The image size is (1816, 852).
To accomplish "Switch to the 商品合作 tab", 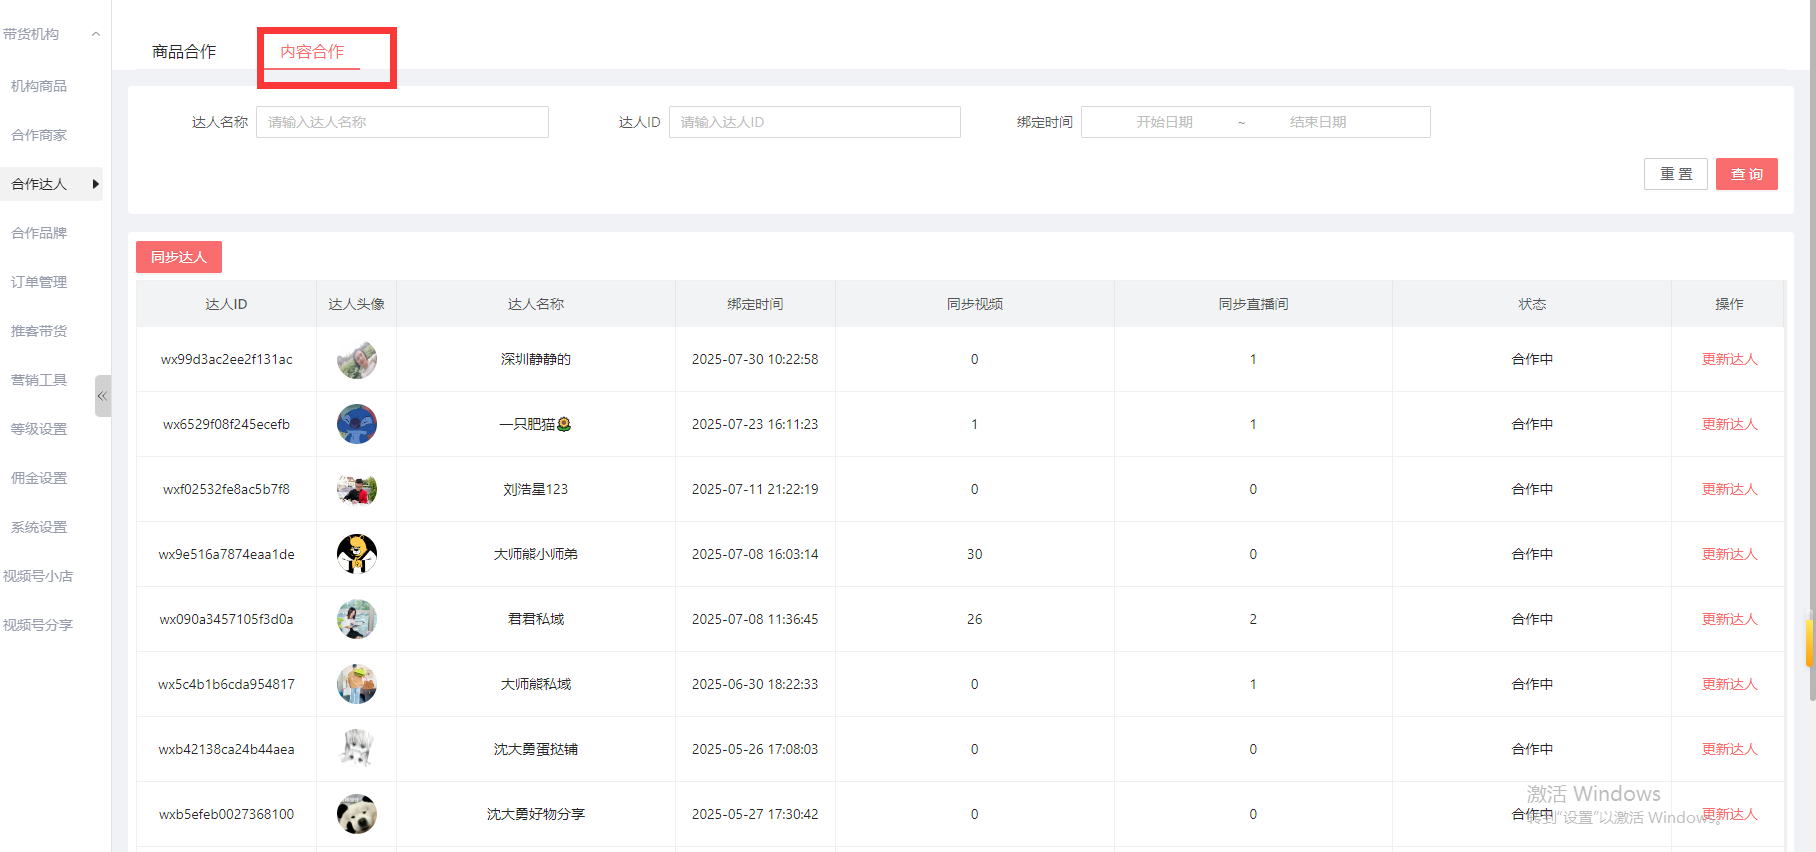I will [184, 52].
